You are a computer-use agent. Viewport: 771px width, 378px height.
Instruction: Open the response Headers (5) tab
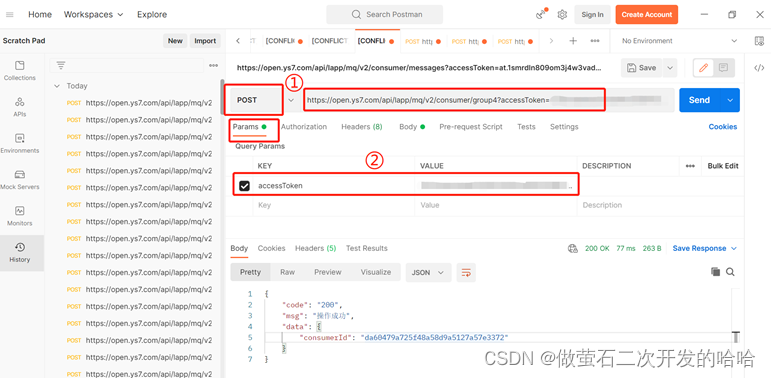315,248
